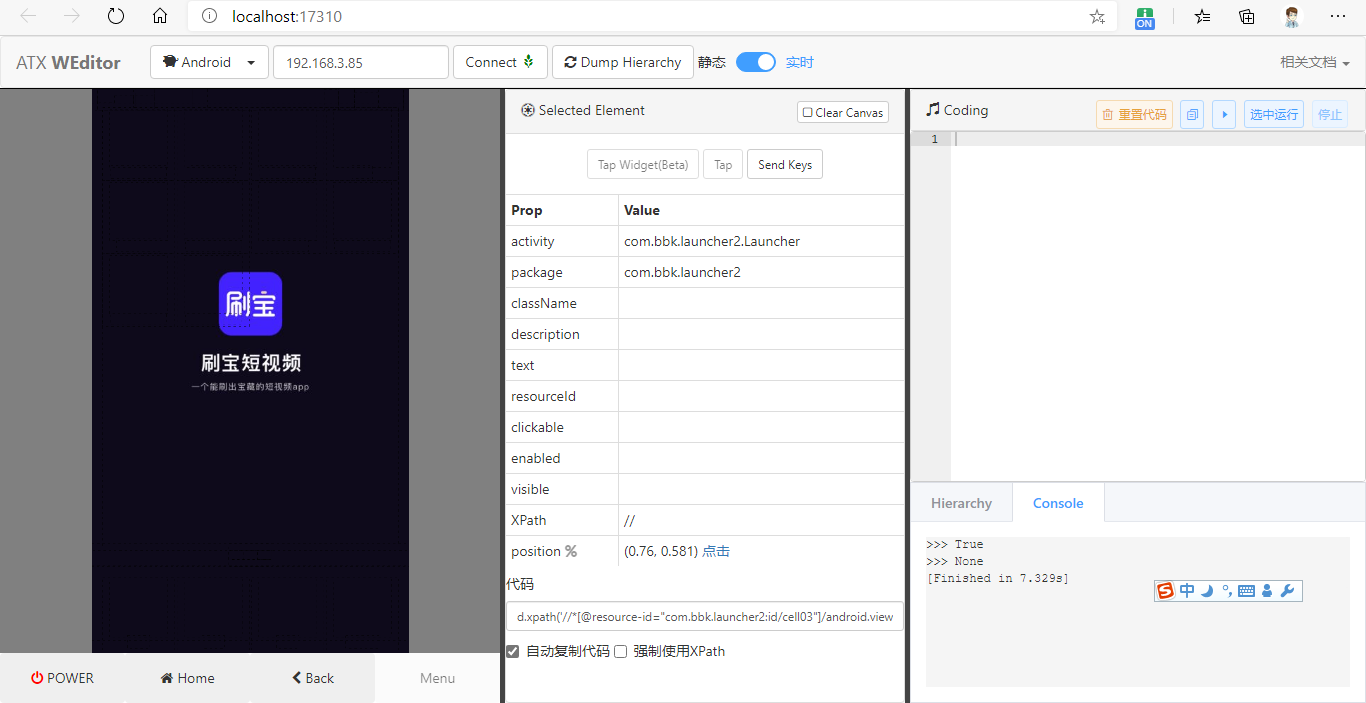
Task: Open the browser favorites list icon
Action: (1203, 16)
